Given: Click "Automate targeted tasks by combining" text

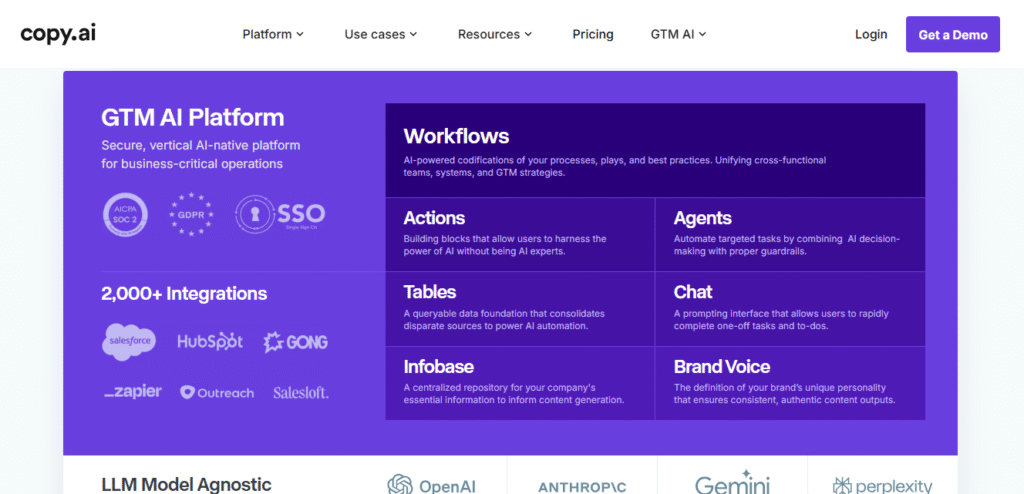Looking at the screenshot, I should coord(758,239).
